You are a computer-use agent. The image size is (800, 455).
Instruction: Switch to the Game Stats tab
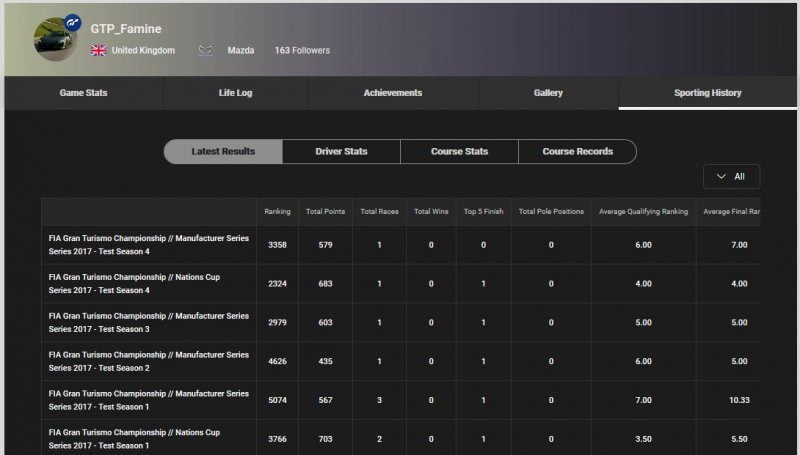coord(84,93)
